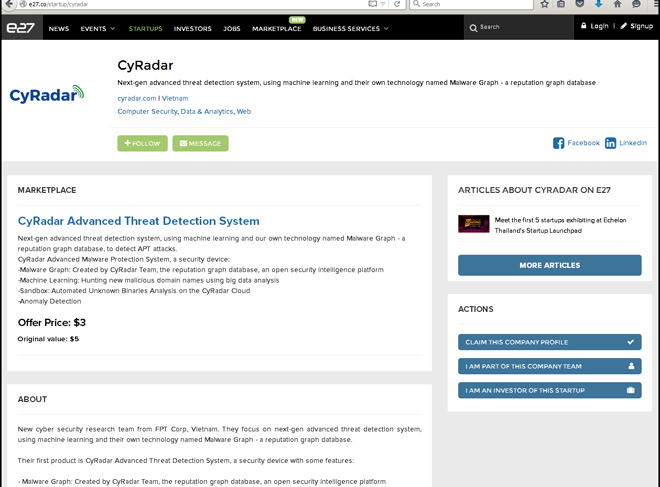This screenshot has height=487, width=660.
Task: Open MARKETPLACE in the navbar
Action: 277,29
